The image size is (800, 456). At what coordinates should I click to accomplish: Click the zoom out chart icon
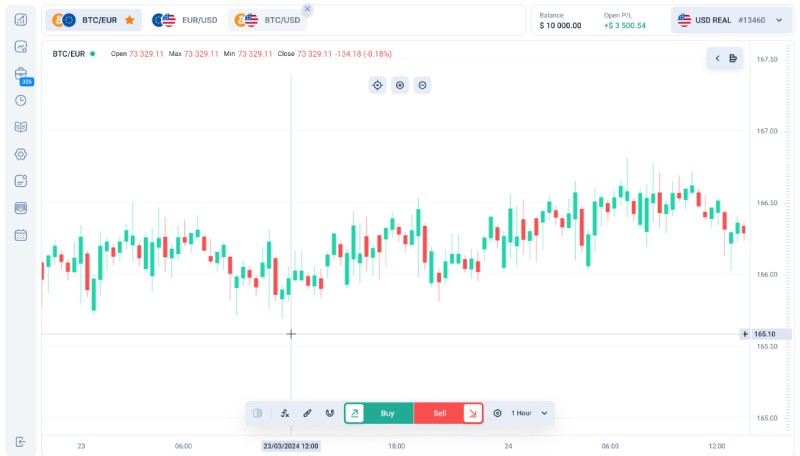(423, 85)
